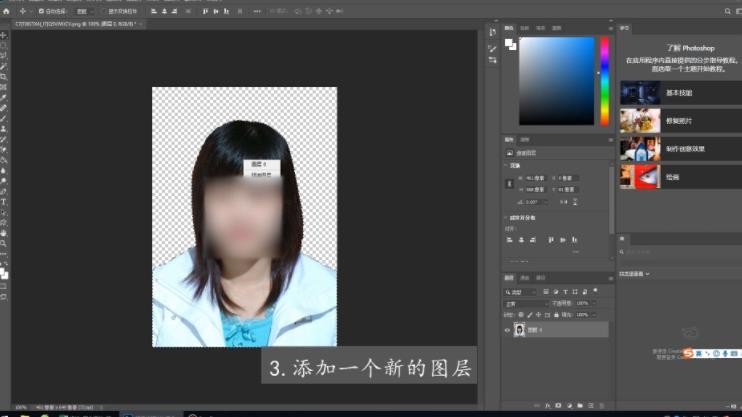This screenshot has width=742, height=417.
Task: Align horizontal centers in options bar
Action: point(164,11)
